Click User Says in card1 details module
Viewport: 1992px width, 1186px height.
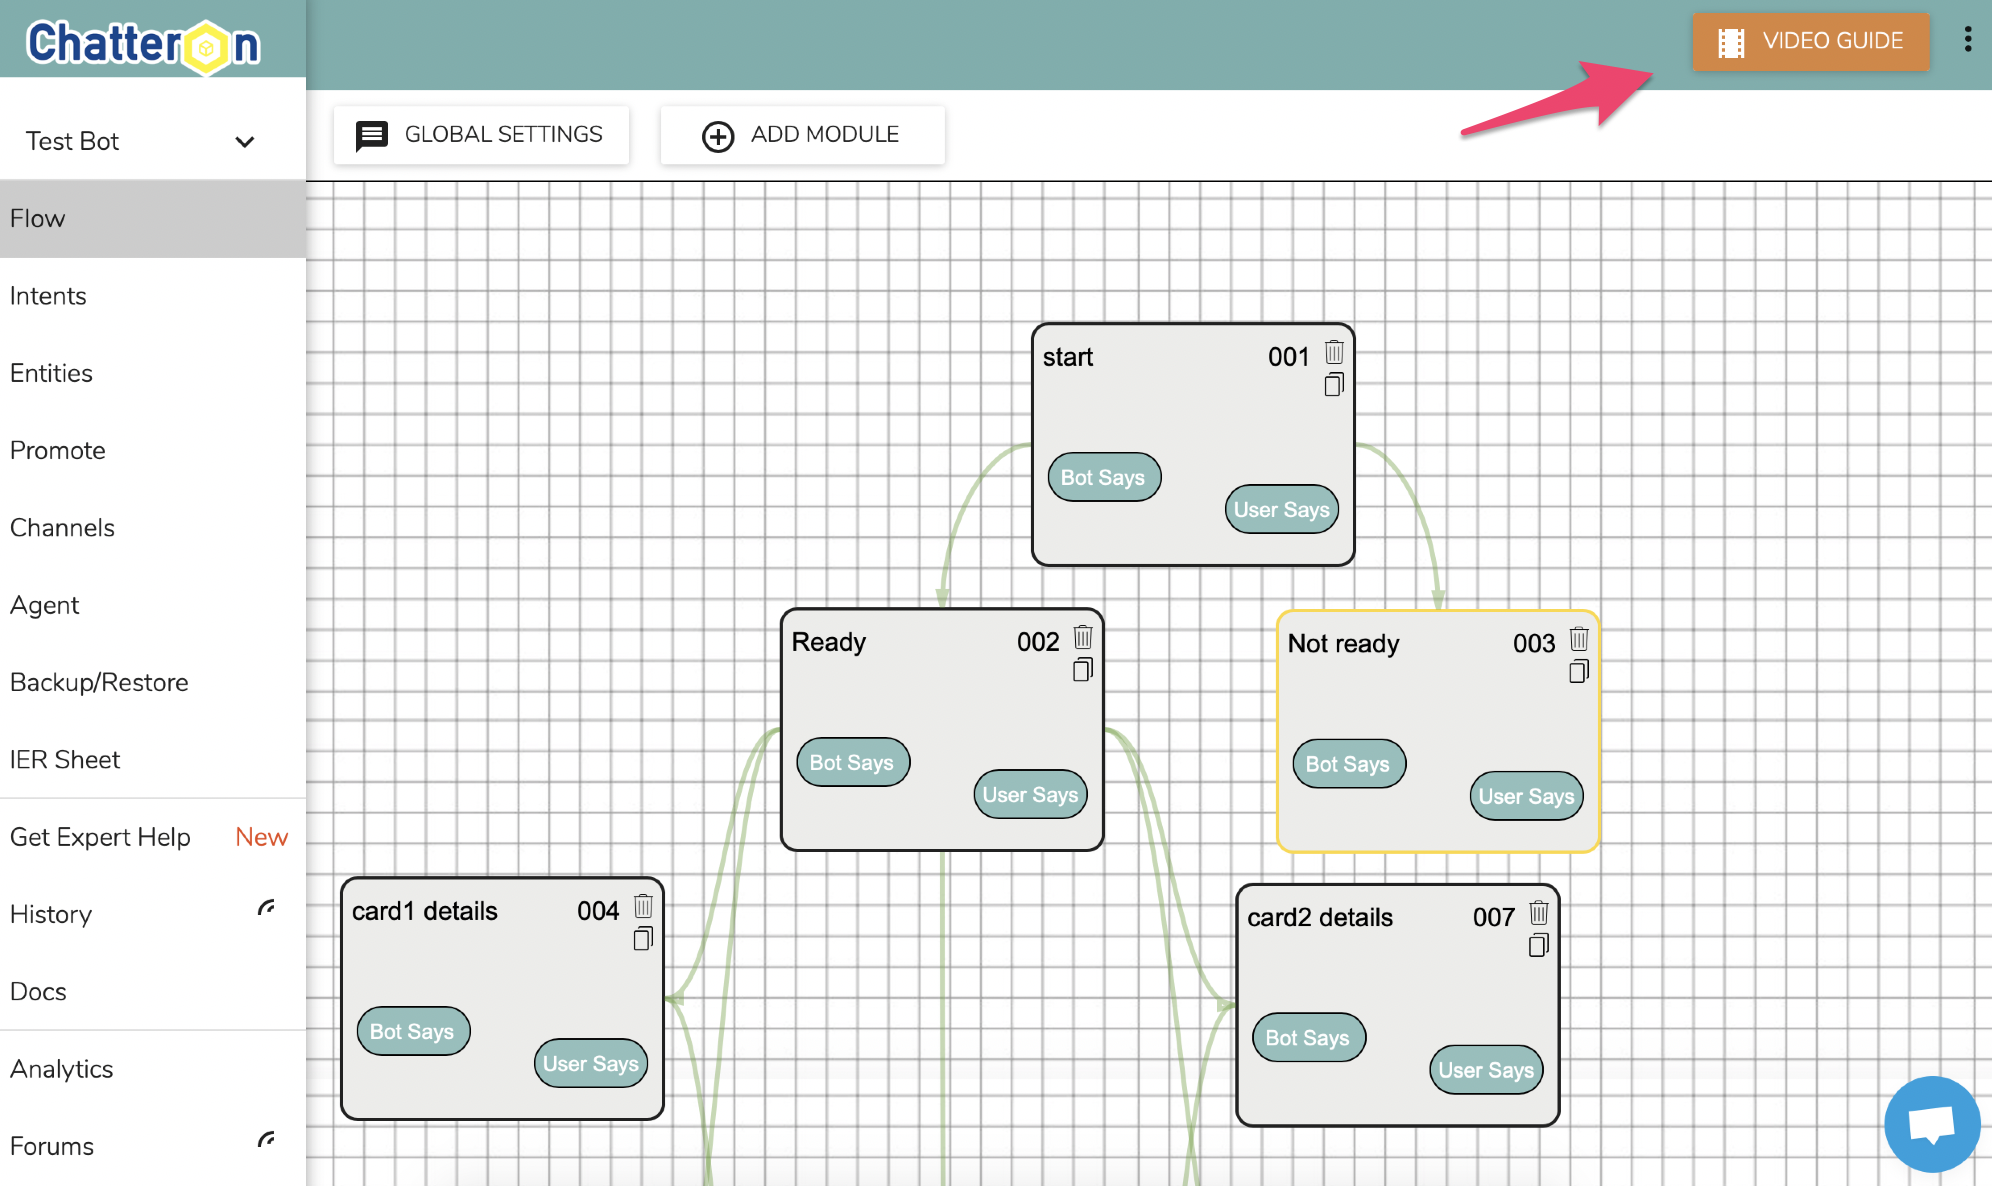[590, 1063]
